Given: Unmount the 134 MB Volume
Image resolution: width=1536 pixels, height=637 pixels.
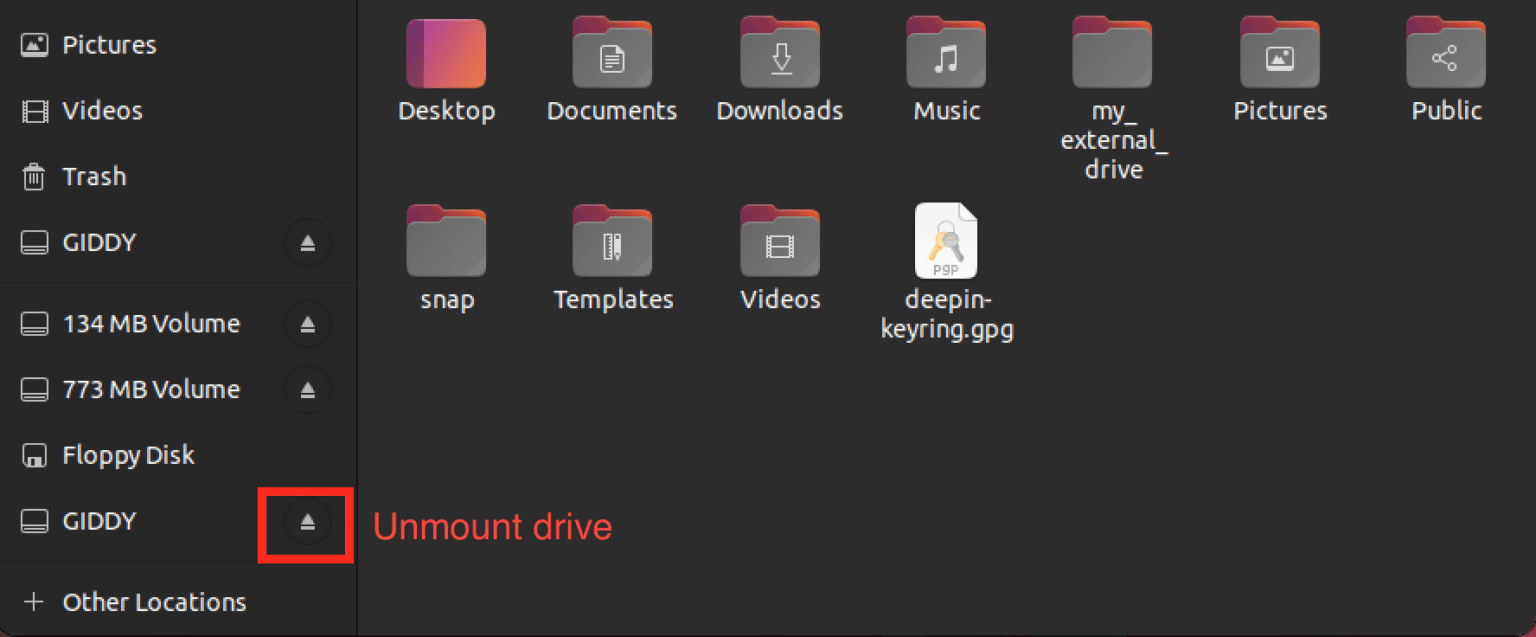Looking at the screenshot, I should point(307,323).
